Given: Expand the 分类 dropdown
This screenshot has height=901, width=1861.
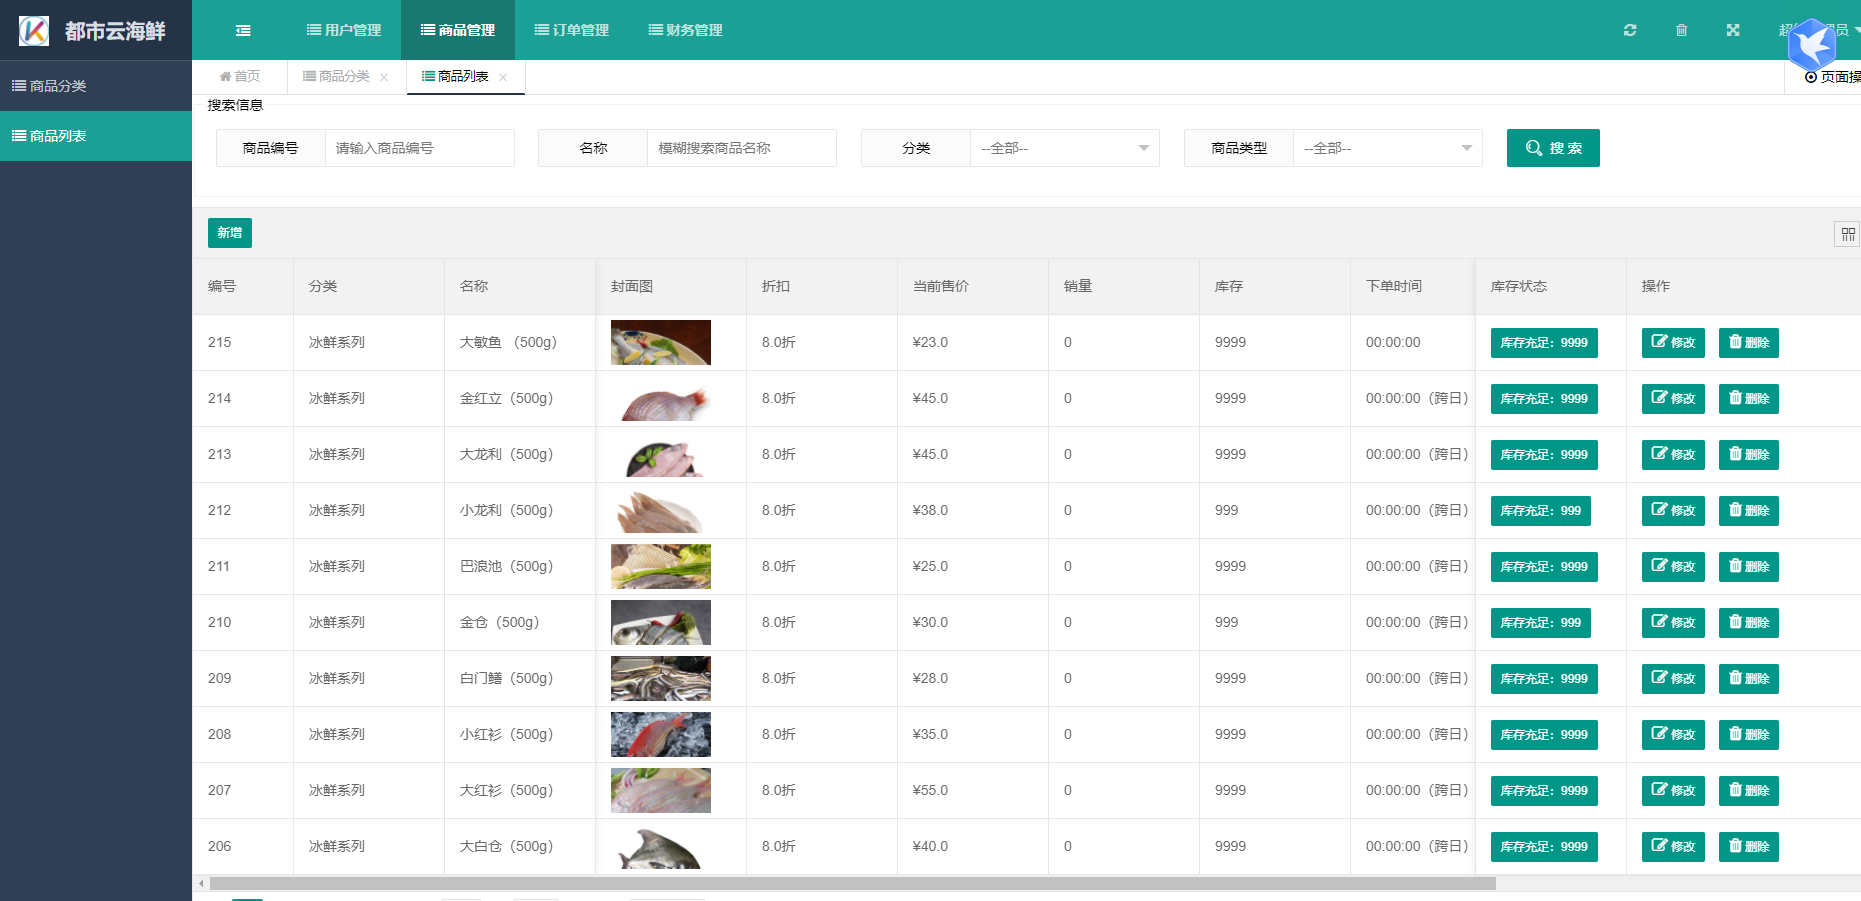Looking at the screenshot, I should pos(1064,148).
